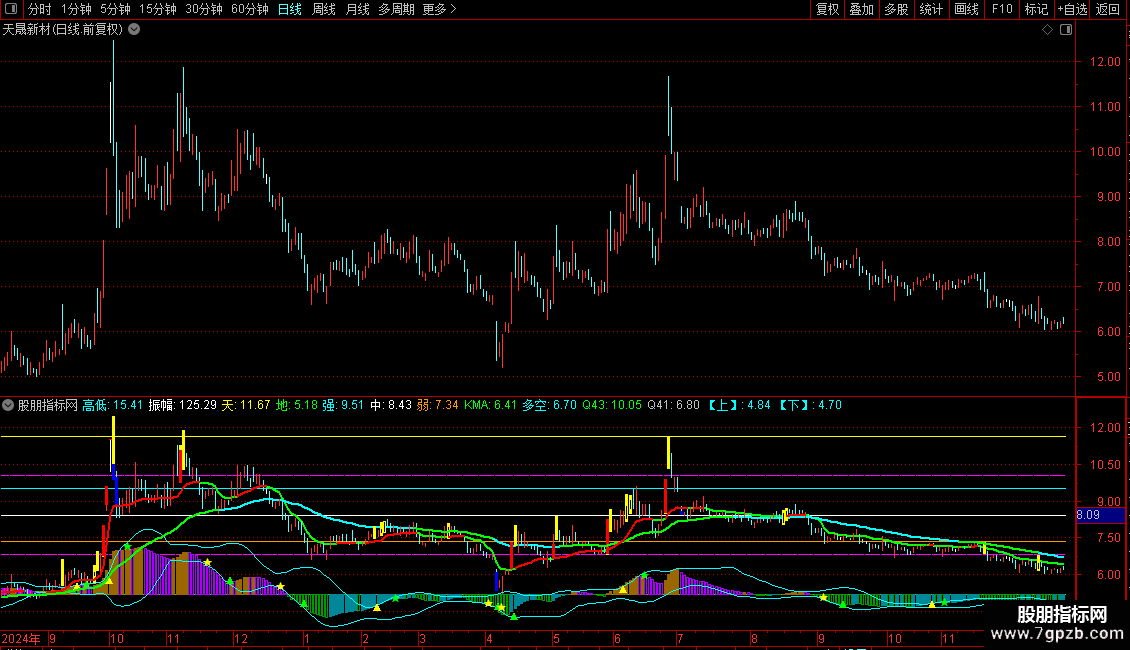
Task: Expand the 天晟新材 chart title dropdown
Action: pos(134,30)
